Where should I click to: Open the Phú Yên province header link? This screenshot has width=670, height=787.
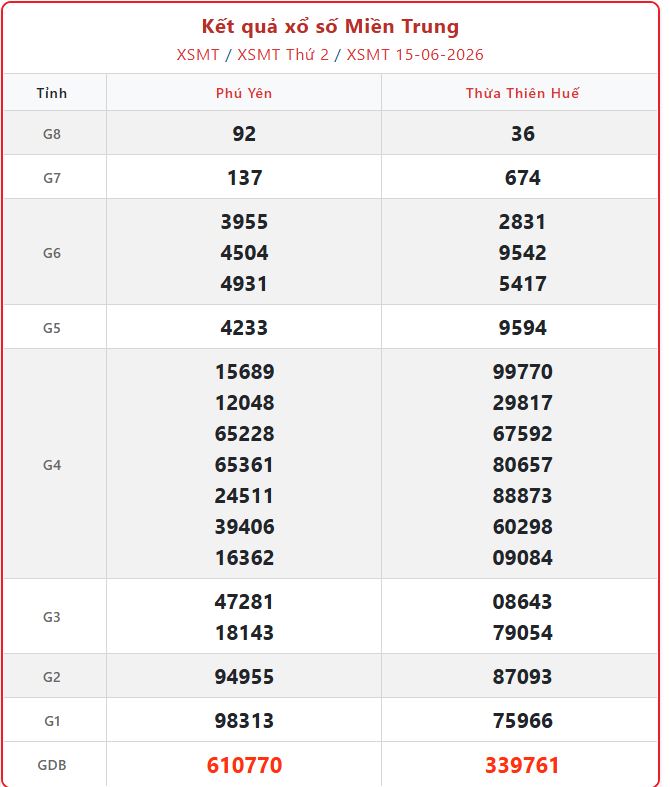point(244,93)
